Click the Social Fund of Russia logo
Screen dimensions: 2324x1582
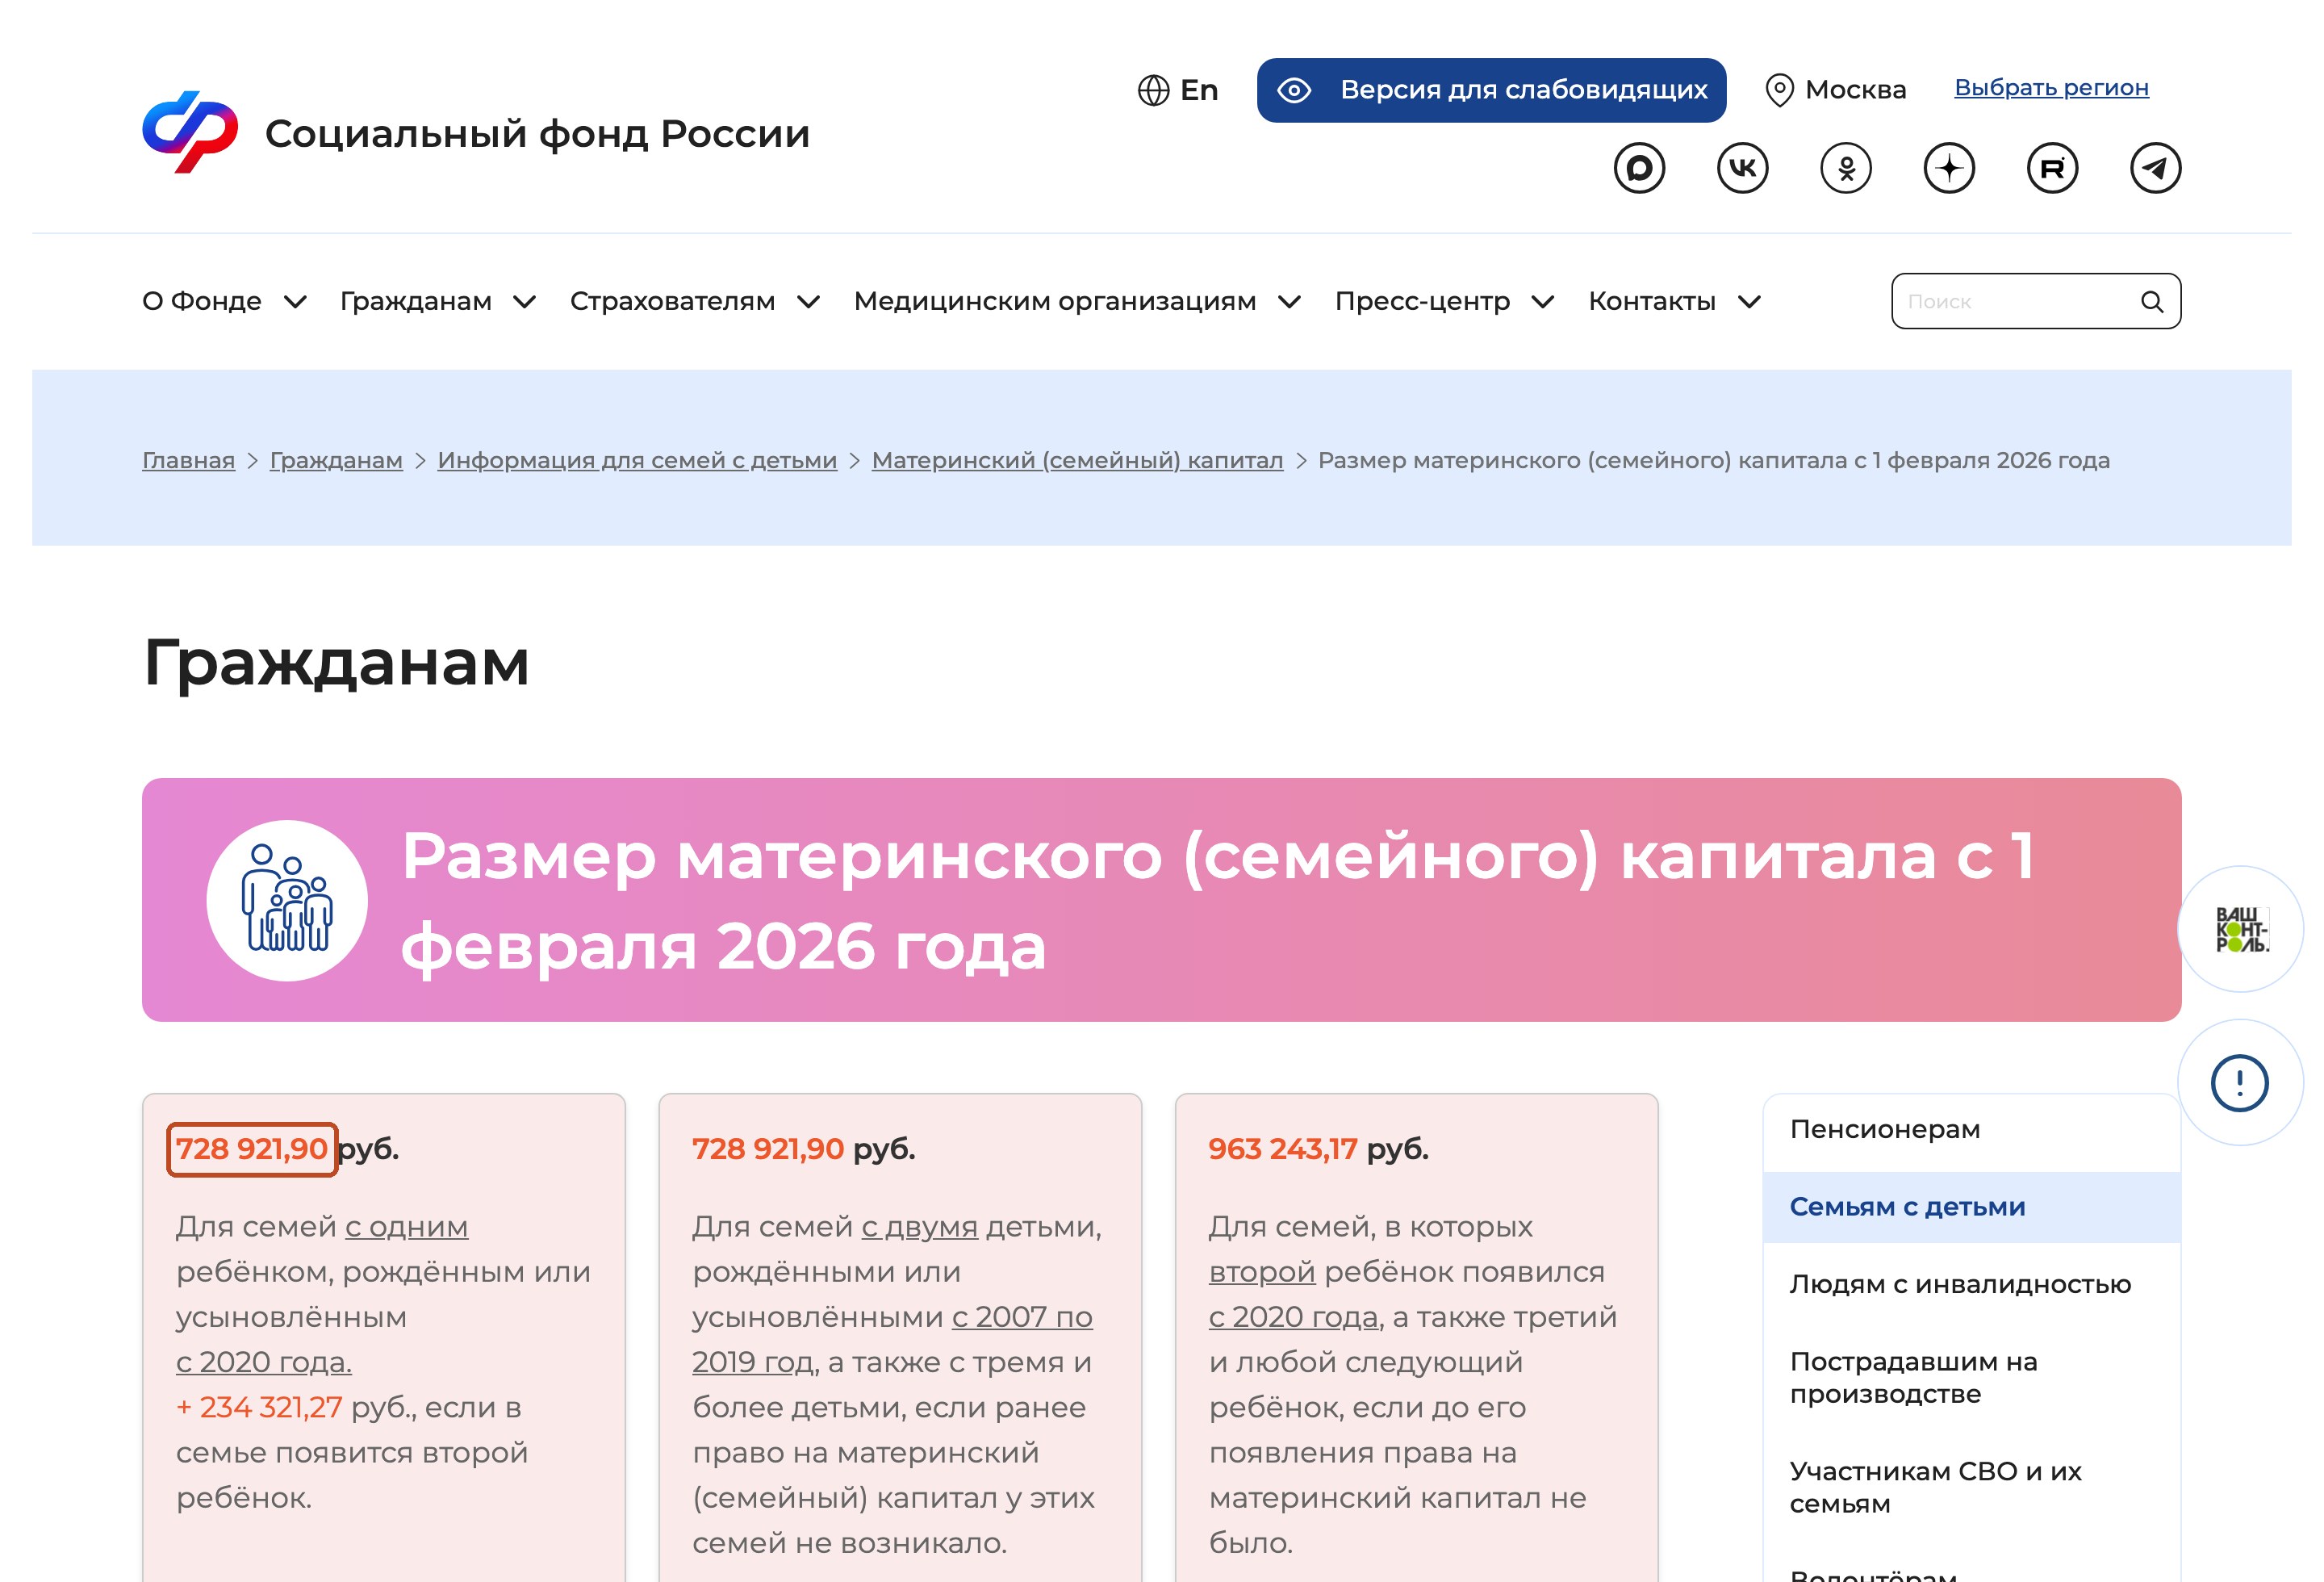[x=190, y=132]
